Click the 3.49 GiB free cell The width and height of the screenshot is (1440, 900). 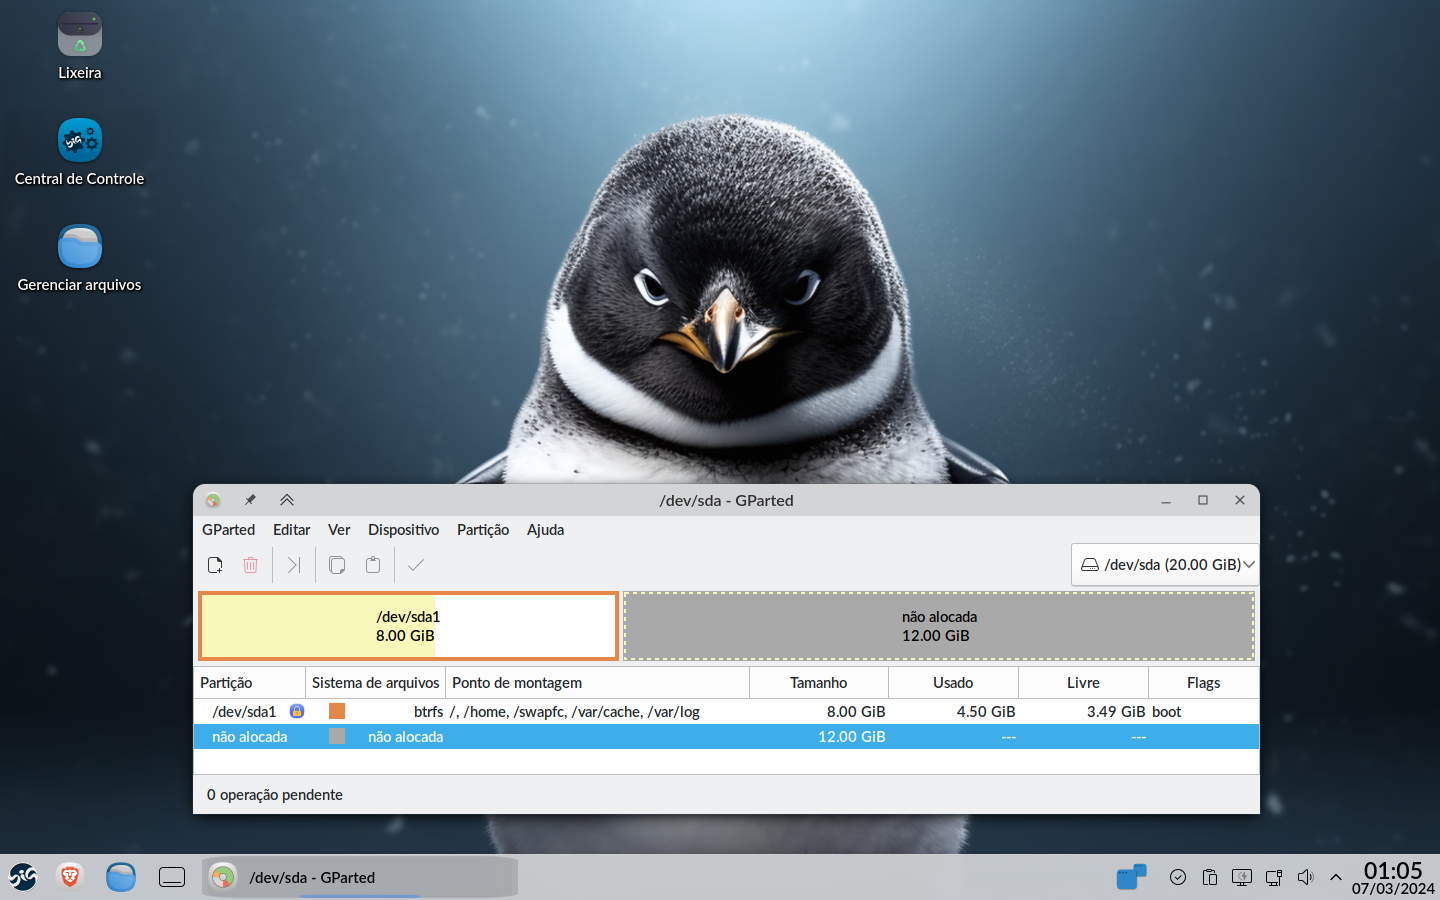click(x=1116, y=711)
